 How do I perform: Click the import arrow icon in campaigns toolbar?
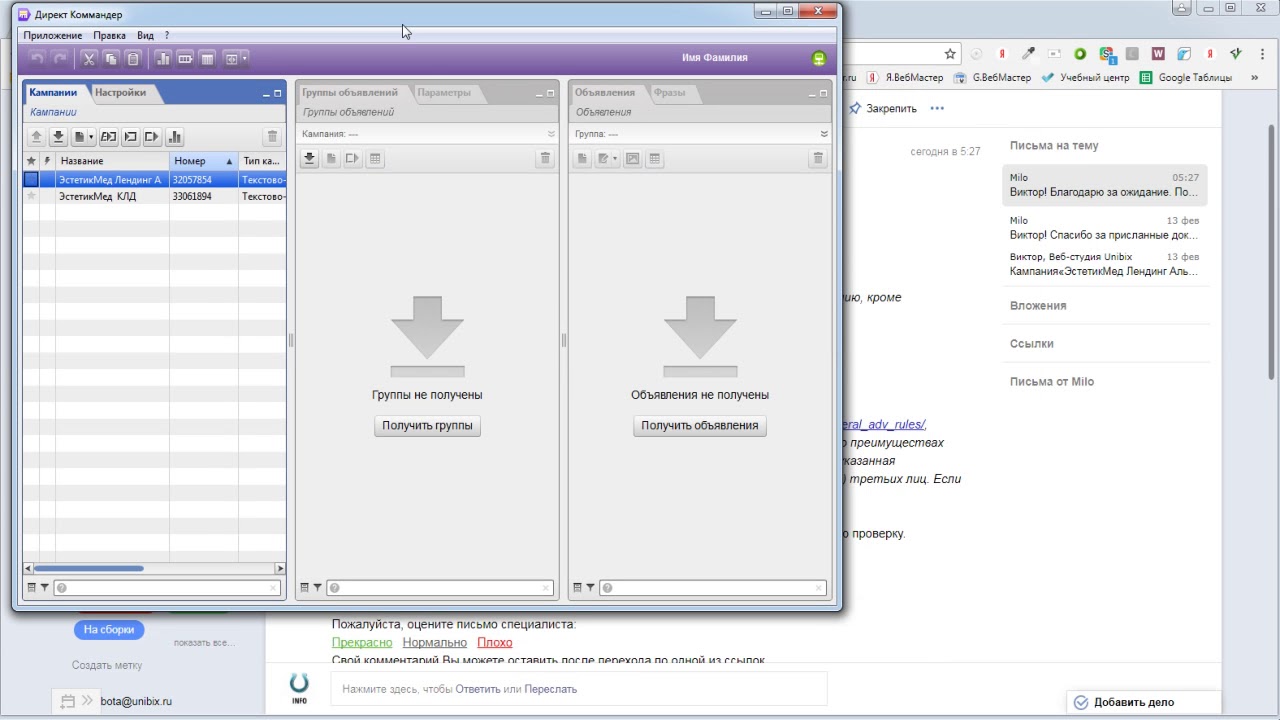point(130,137)
